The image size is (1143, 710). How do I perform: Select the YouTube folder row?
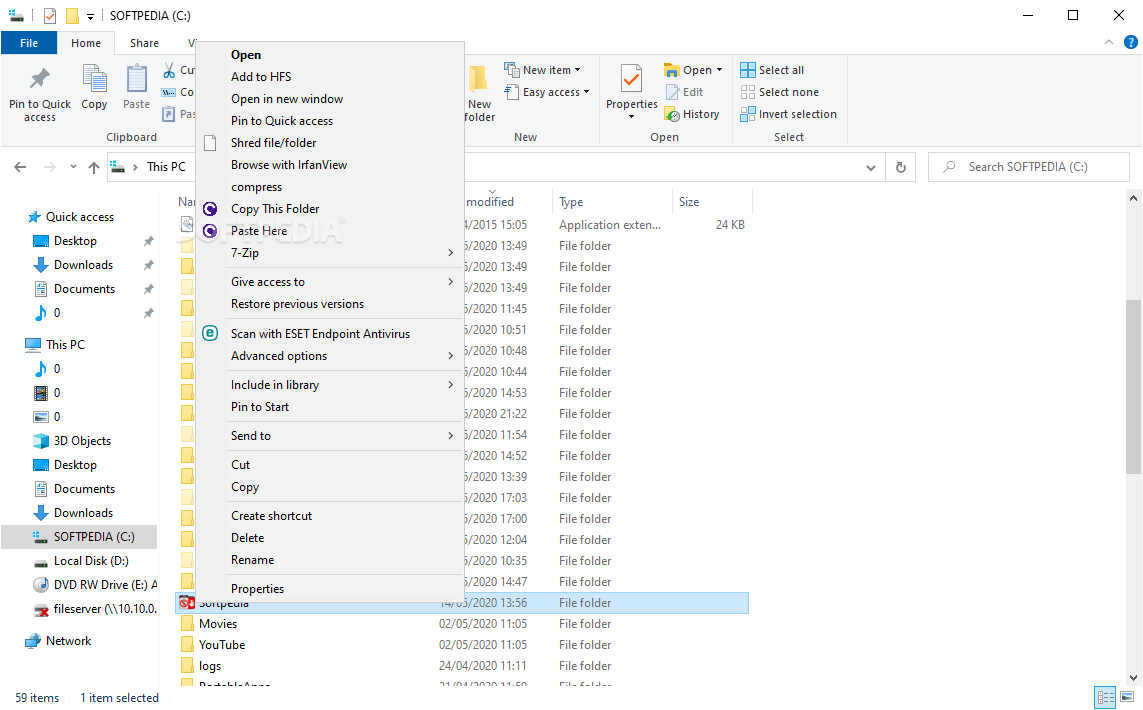click(x=462, y=644)
